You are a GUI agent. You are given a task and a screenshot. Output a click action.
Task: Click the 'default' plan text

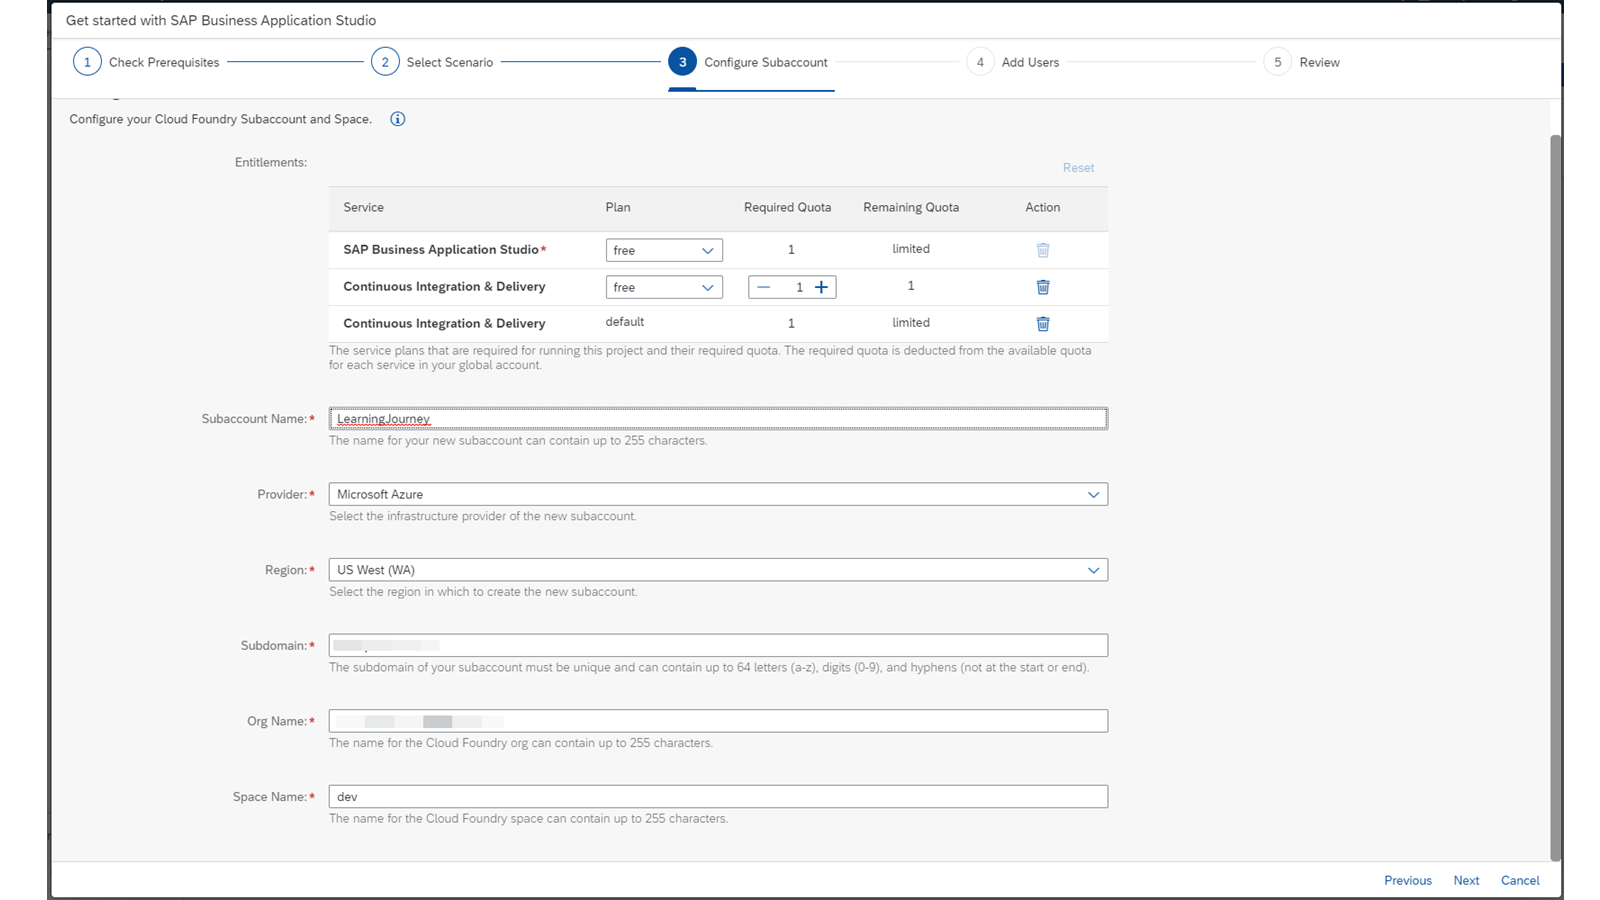pyautogui.click(x=625, y=322)
